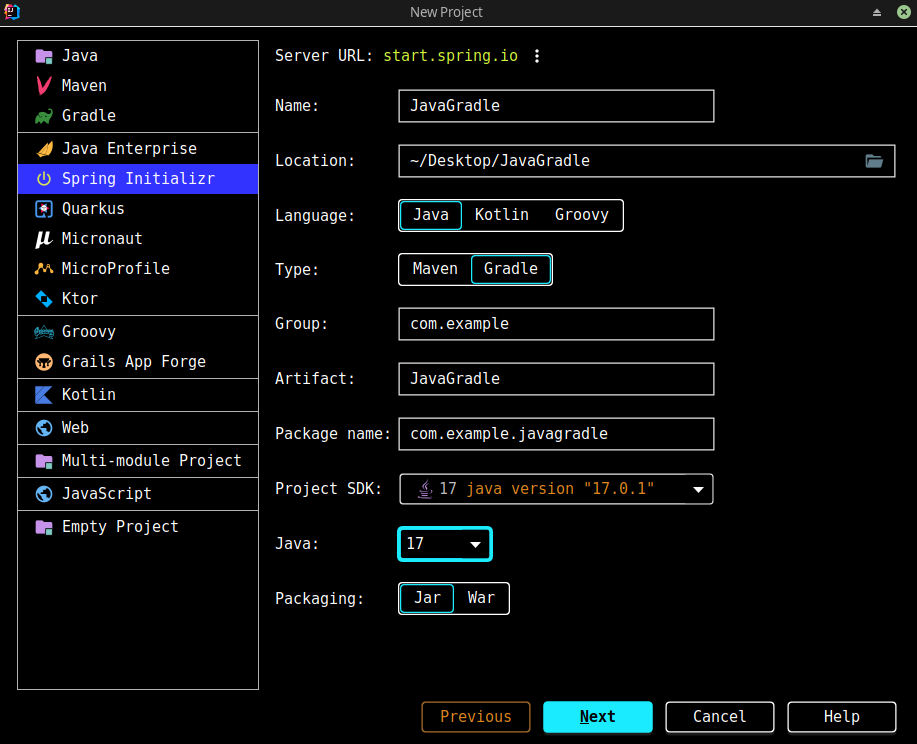Viewport: 917px width, 744px height.
Task: Choose the Grails App Forge icon
Action: 43,362
